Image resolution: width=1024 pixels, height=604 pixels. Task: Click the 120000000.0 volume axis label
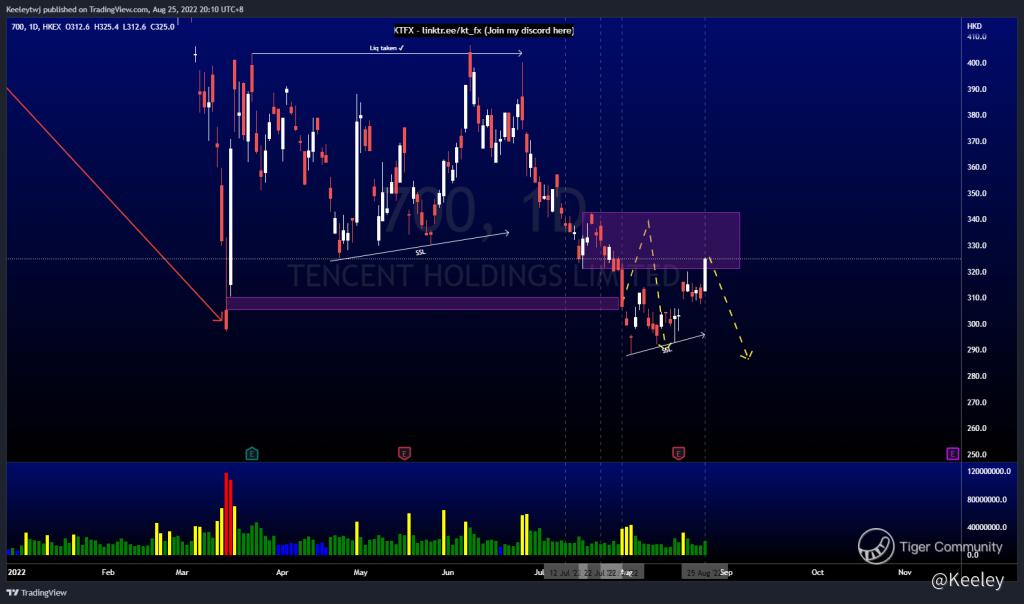click(989, 471)
